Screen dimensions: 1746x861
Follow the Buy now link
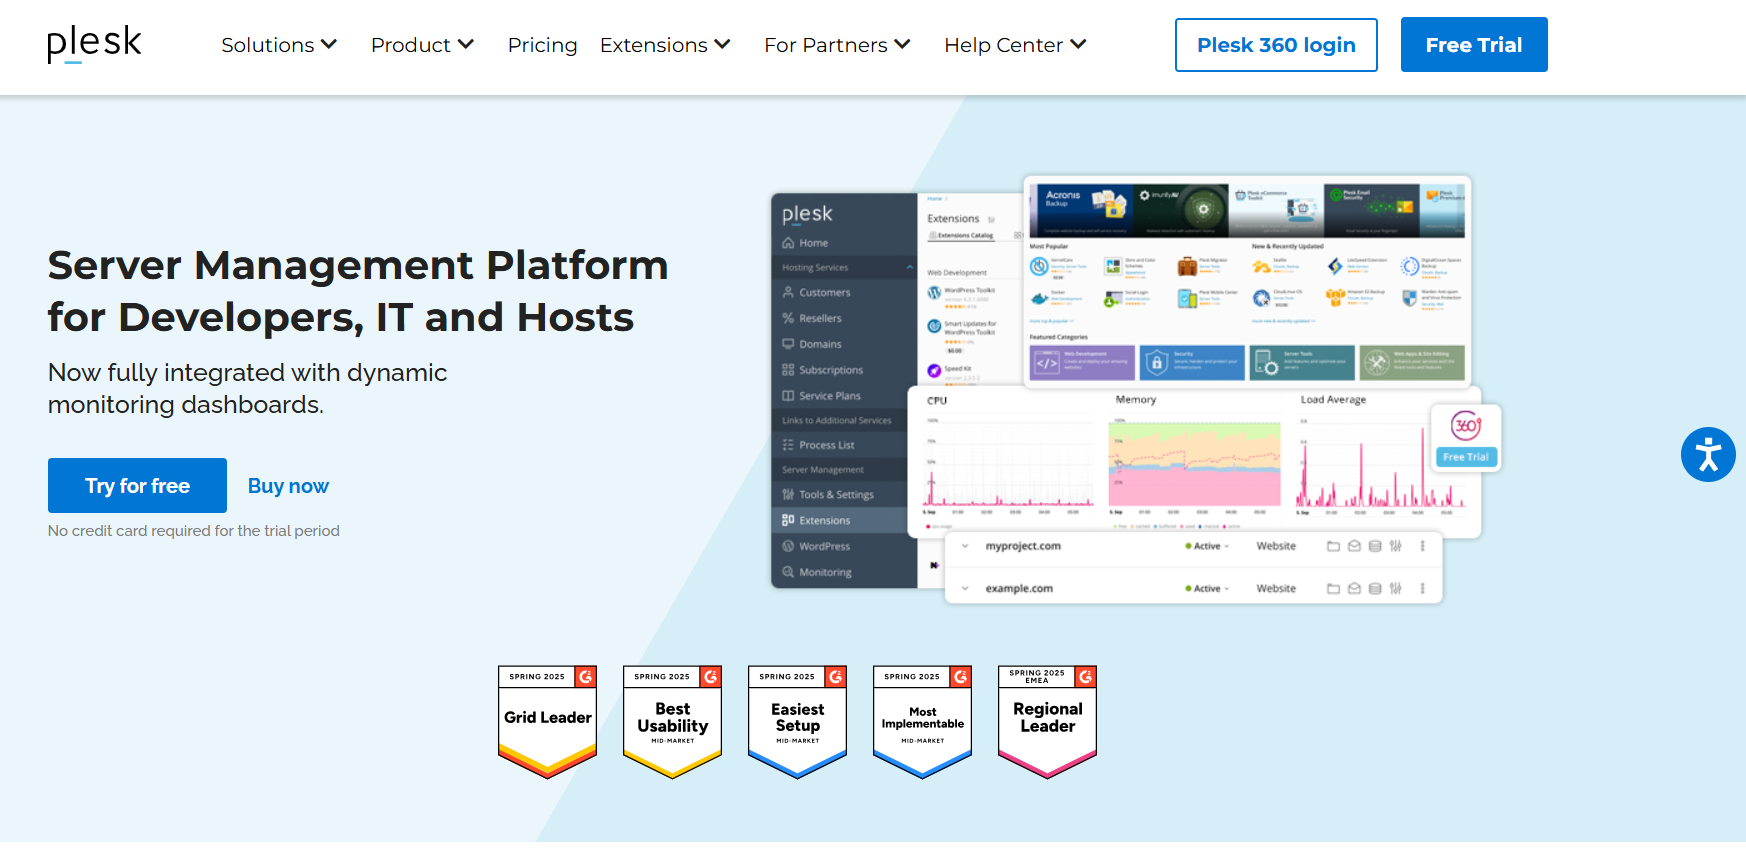288,486
